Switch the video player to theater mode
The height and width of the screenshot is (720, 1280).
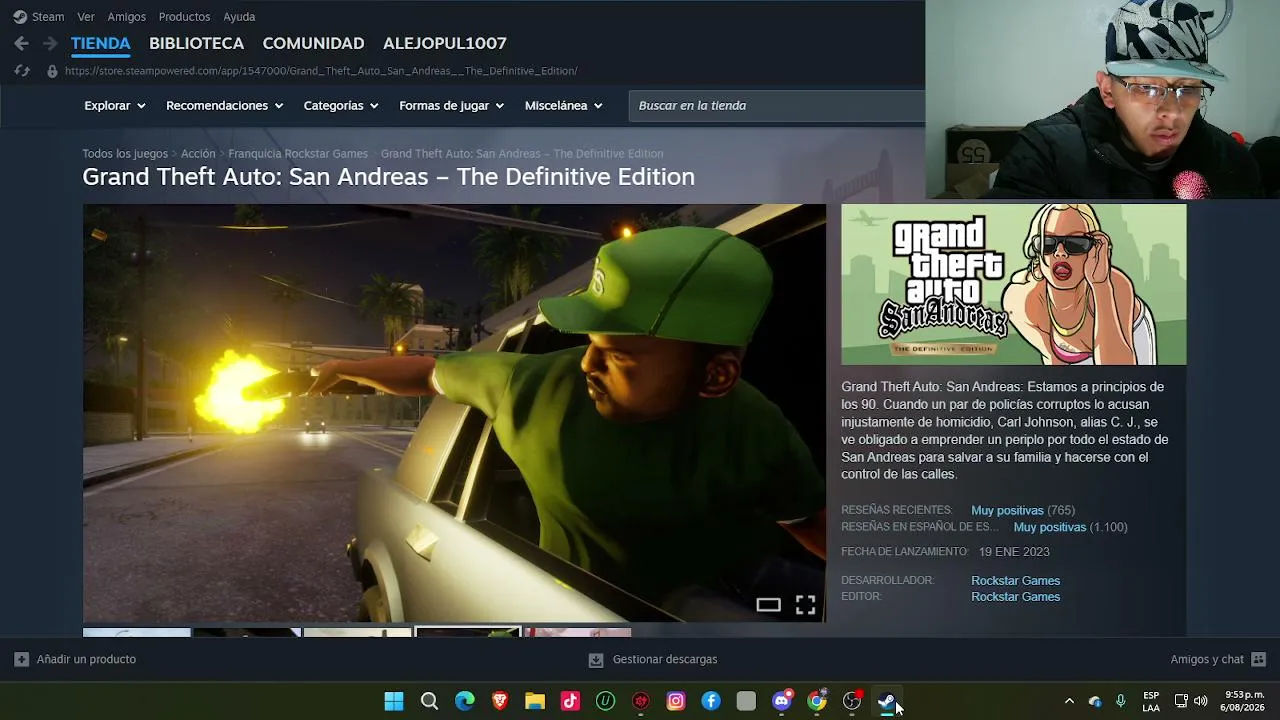(x=768, y=605)
